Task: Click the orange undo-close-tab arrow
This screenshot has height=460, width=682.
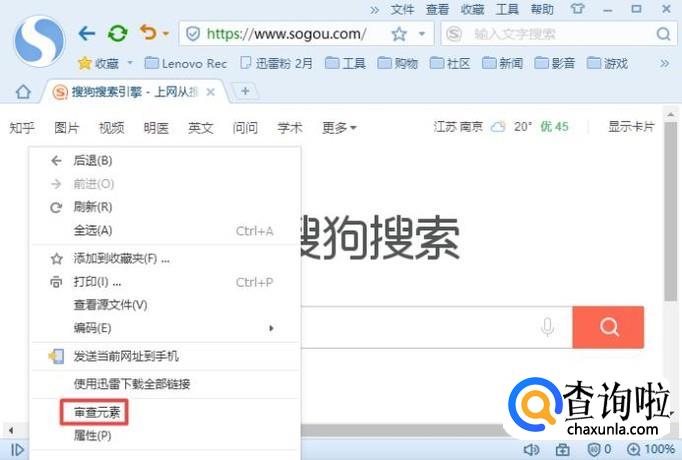Action: click(148, 33)
